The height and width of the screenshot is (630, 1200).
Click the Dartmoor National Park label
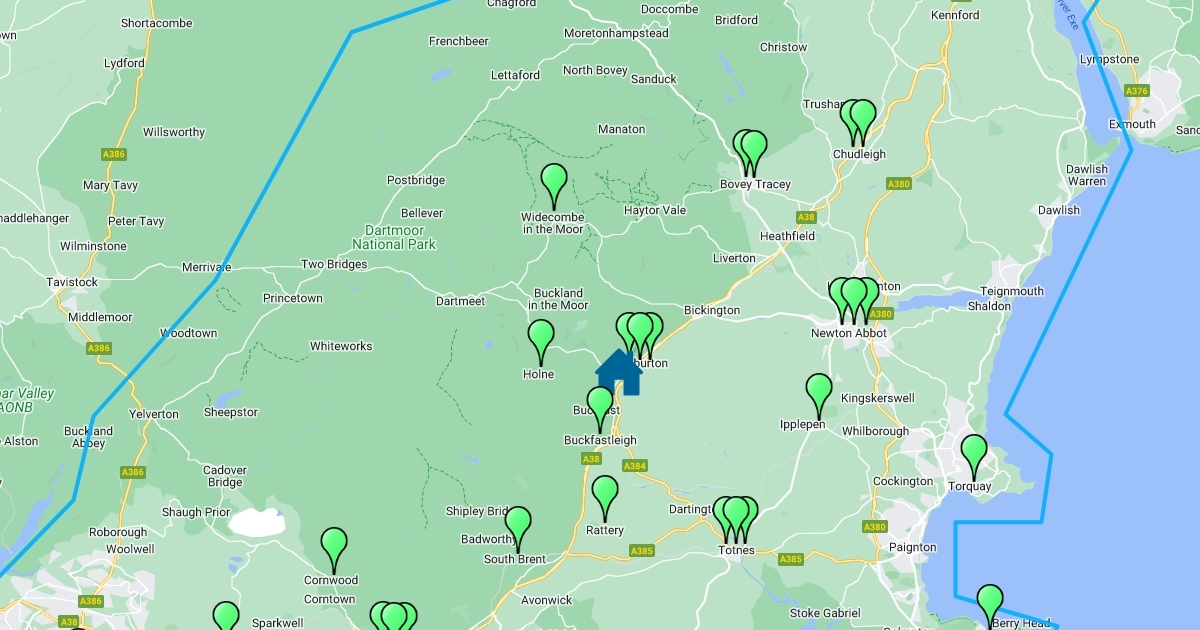394,237
